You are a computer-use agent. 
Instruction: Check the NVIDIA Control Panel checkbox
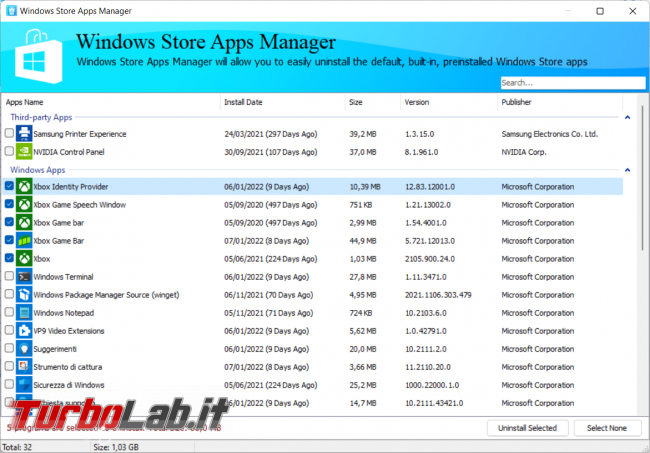tap(9, 151)
